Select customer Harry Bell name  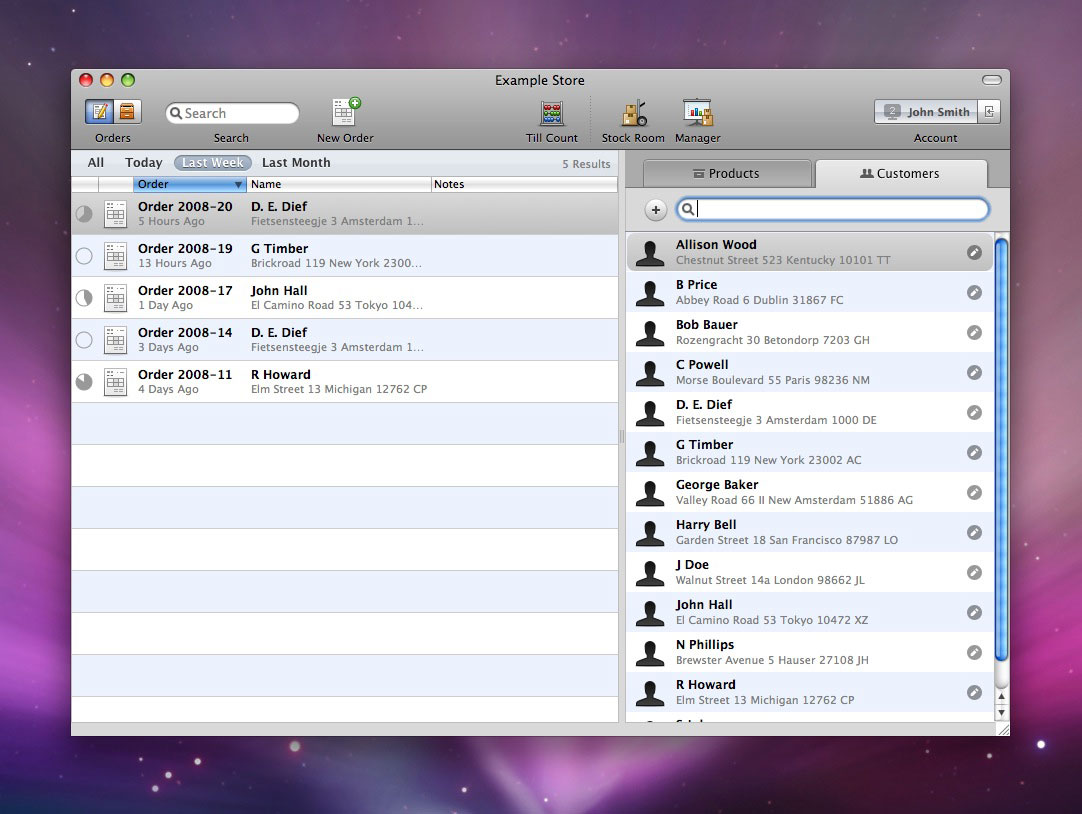(x=706, y=525)
